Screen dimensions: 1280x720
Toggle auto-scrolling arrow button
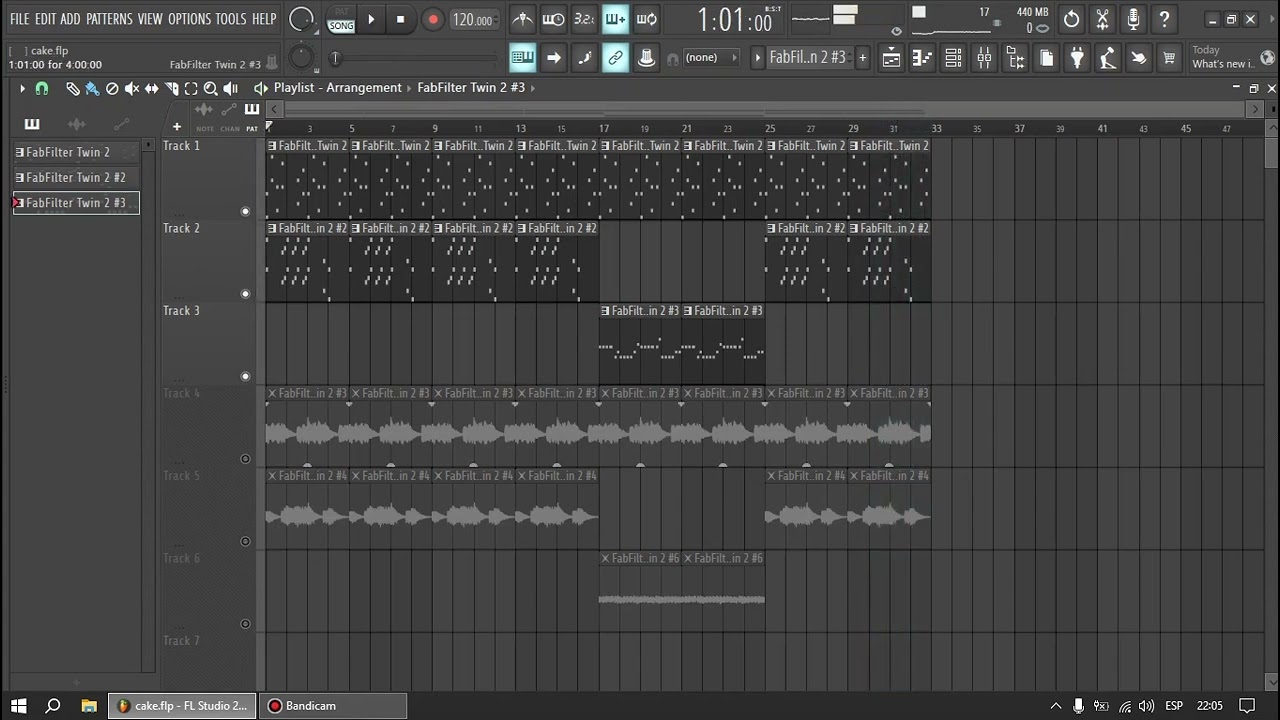coord(553,58)
